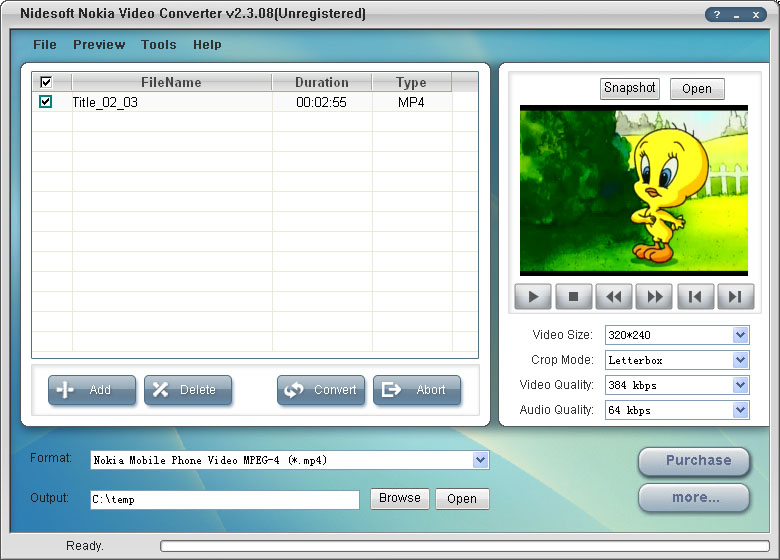Click the Purchase button
Viewport: 780px width, 560px height.
694,461
